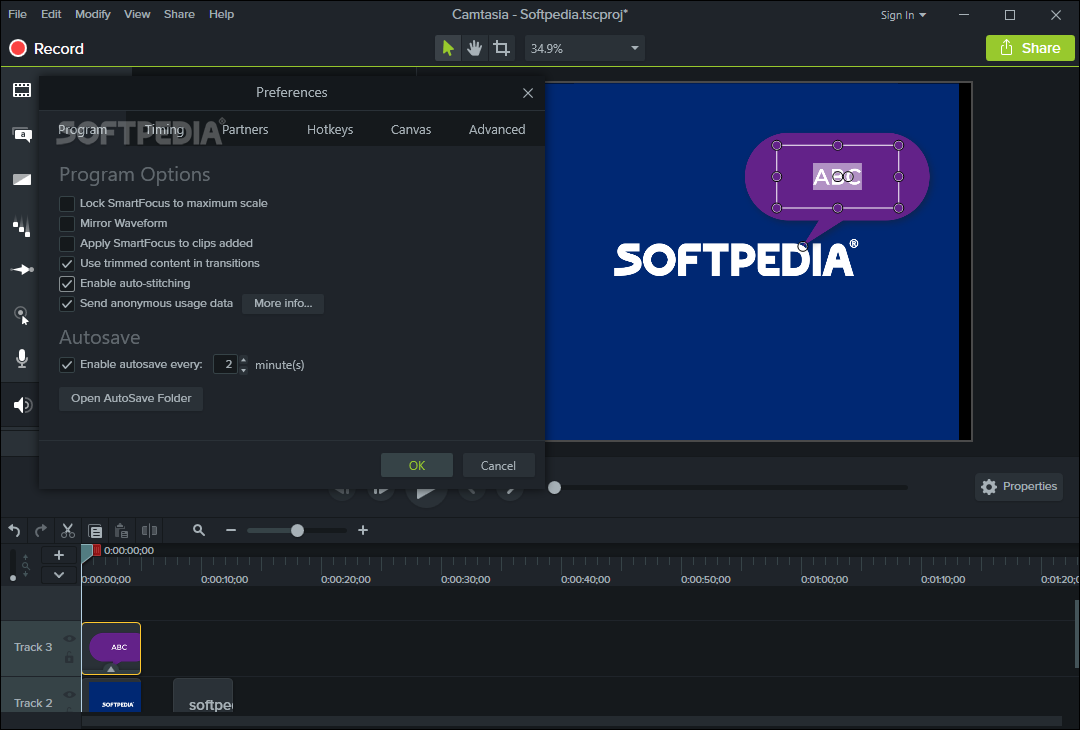The image size is (1080, 730).
Task: Expand ABC callout clip effects triangle
Action: 111,668
